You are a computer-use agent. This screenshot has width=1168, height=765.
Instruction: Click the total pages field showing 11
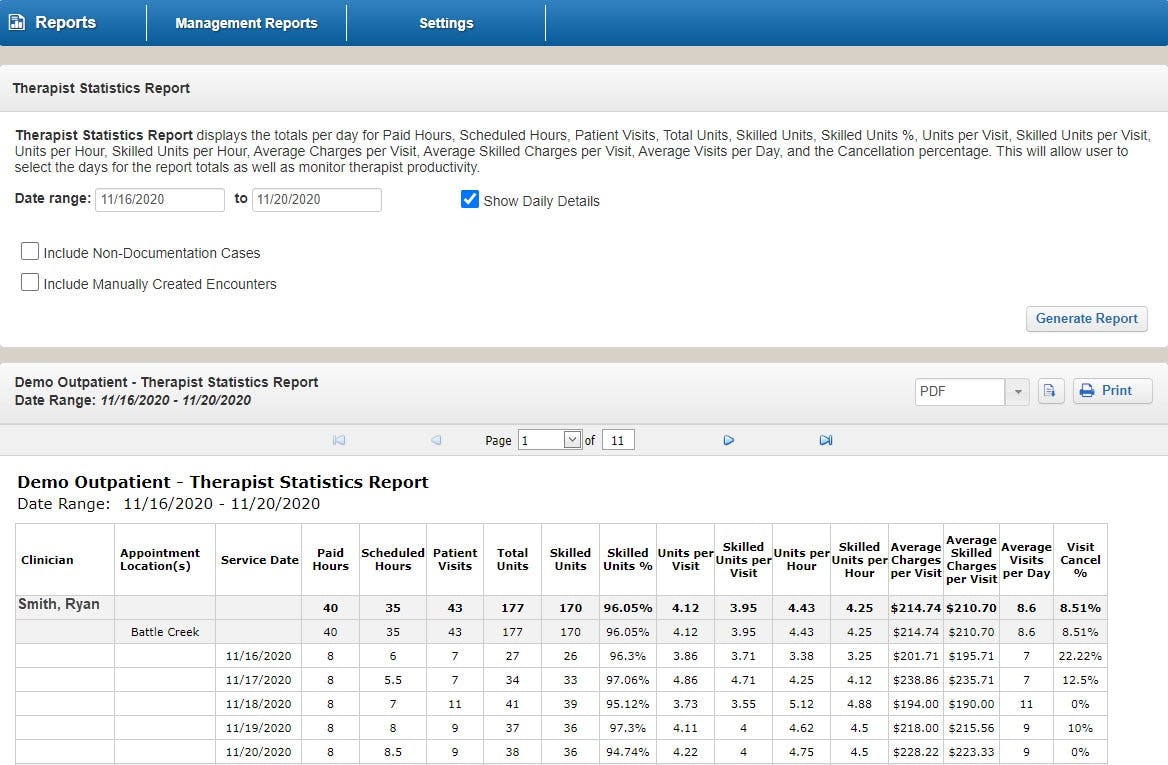pyautogui.click(x=618, y=440)
